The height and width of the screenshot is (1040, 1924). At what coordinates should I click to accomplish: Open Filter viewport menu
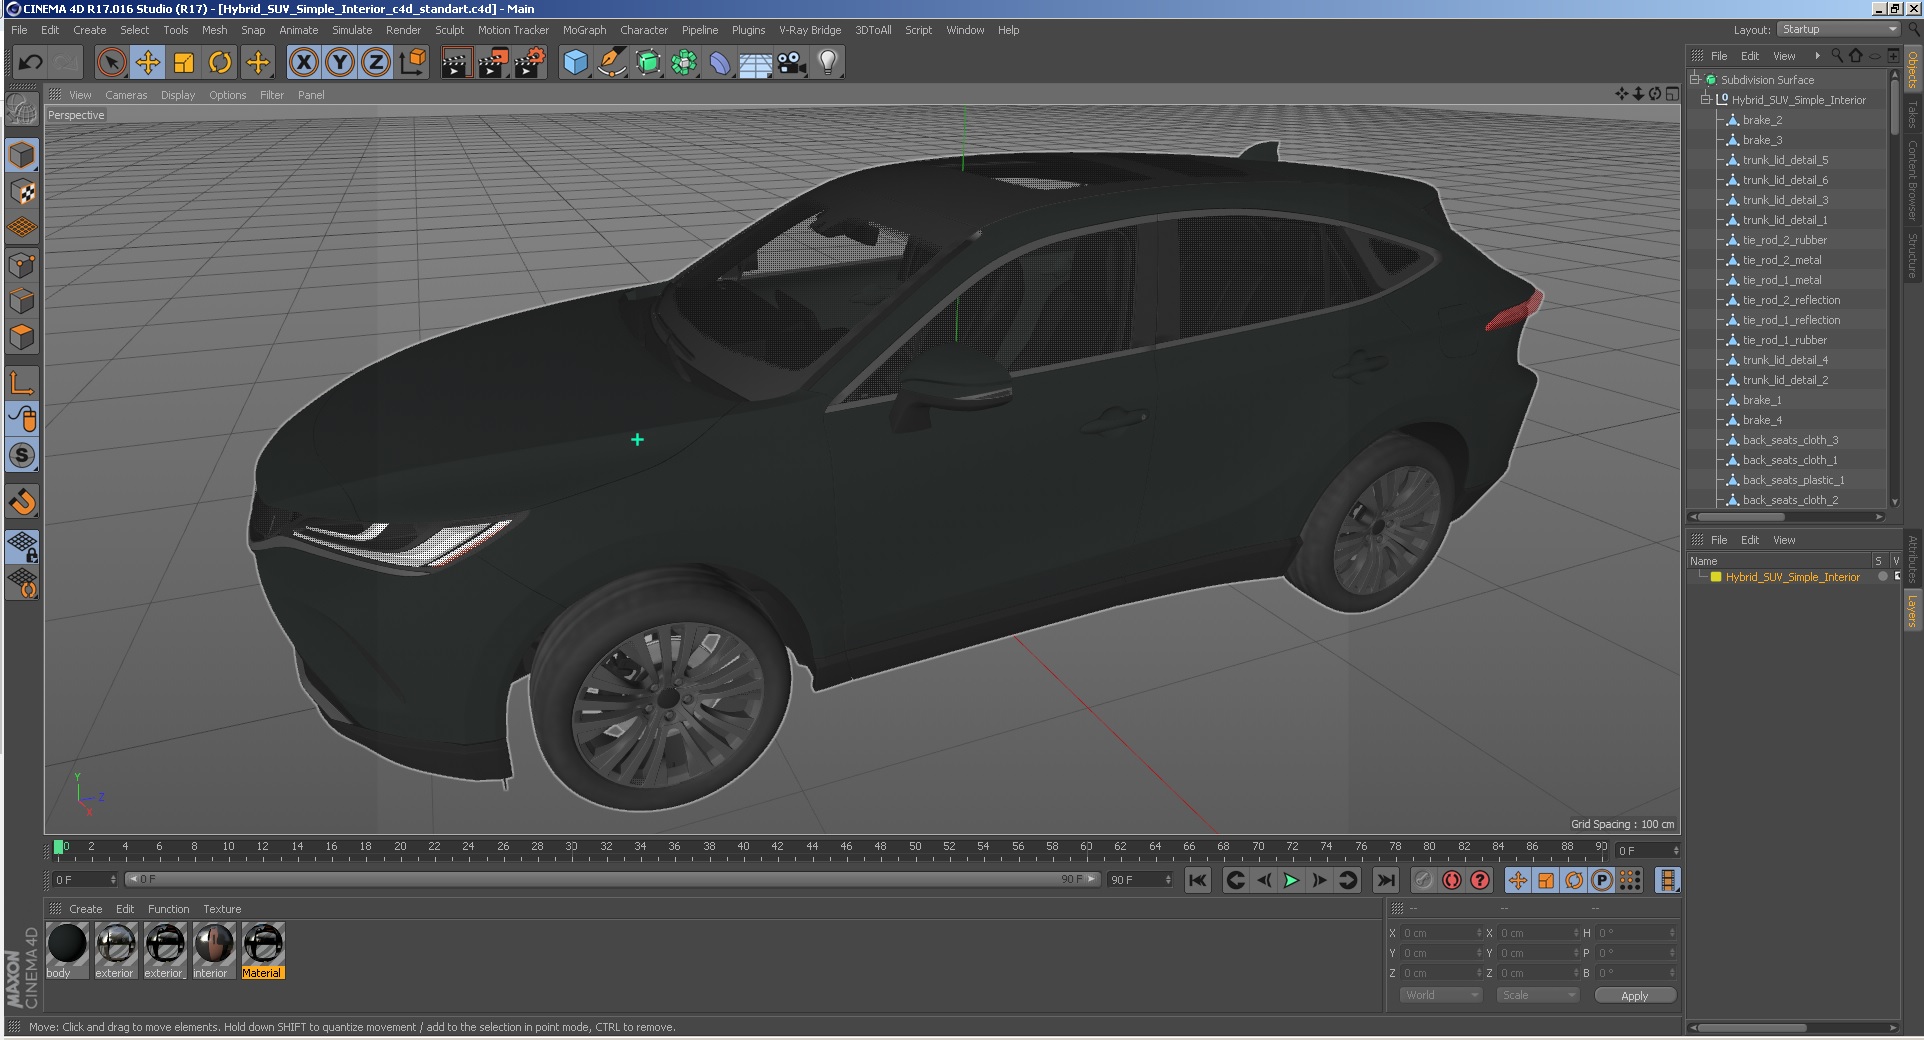tap(272, 95)
